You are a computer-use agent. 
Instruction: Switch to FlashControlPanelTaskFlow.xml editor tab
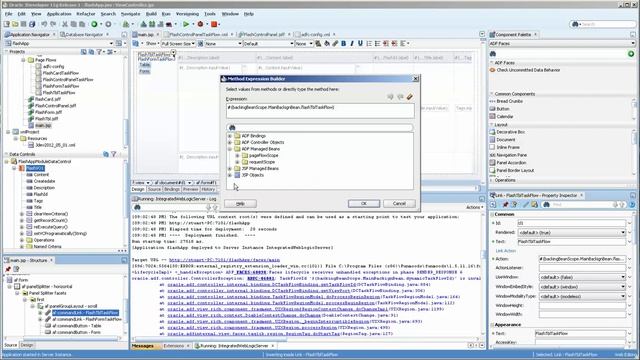pyautogui.click(x=198, y=35)
